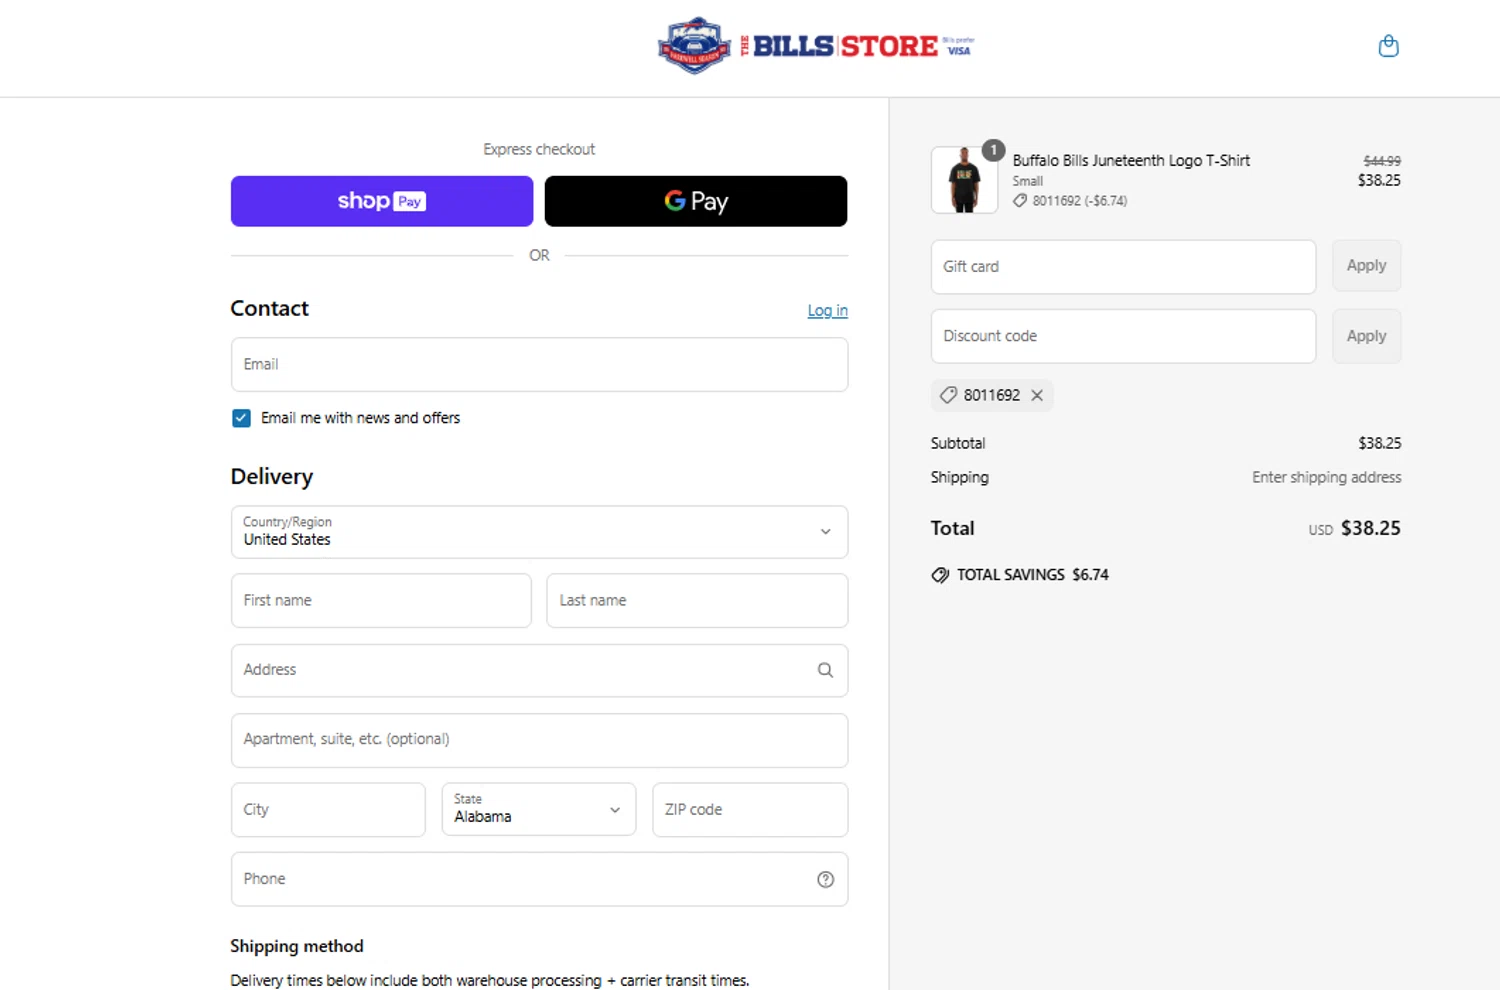
Task: Click the Shipping method heading
Action: [297, 946]
